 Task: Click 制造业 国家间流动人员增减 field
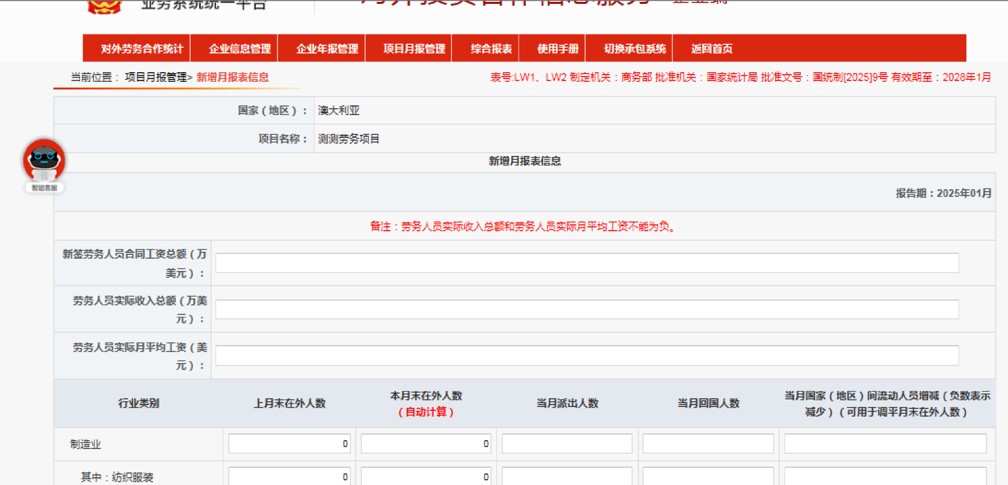[x=885, y=443]
